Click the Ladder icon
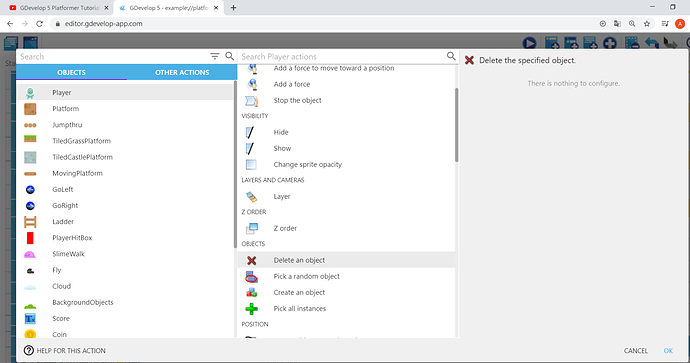This screenshot has height=363, width=690. coord(30,222)
